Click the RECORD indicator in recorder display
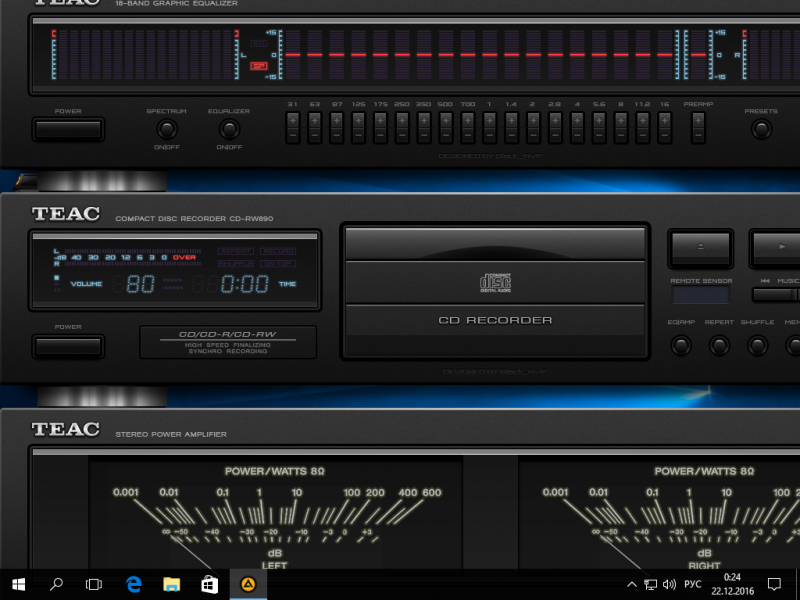 click(278, 251)
